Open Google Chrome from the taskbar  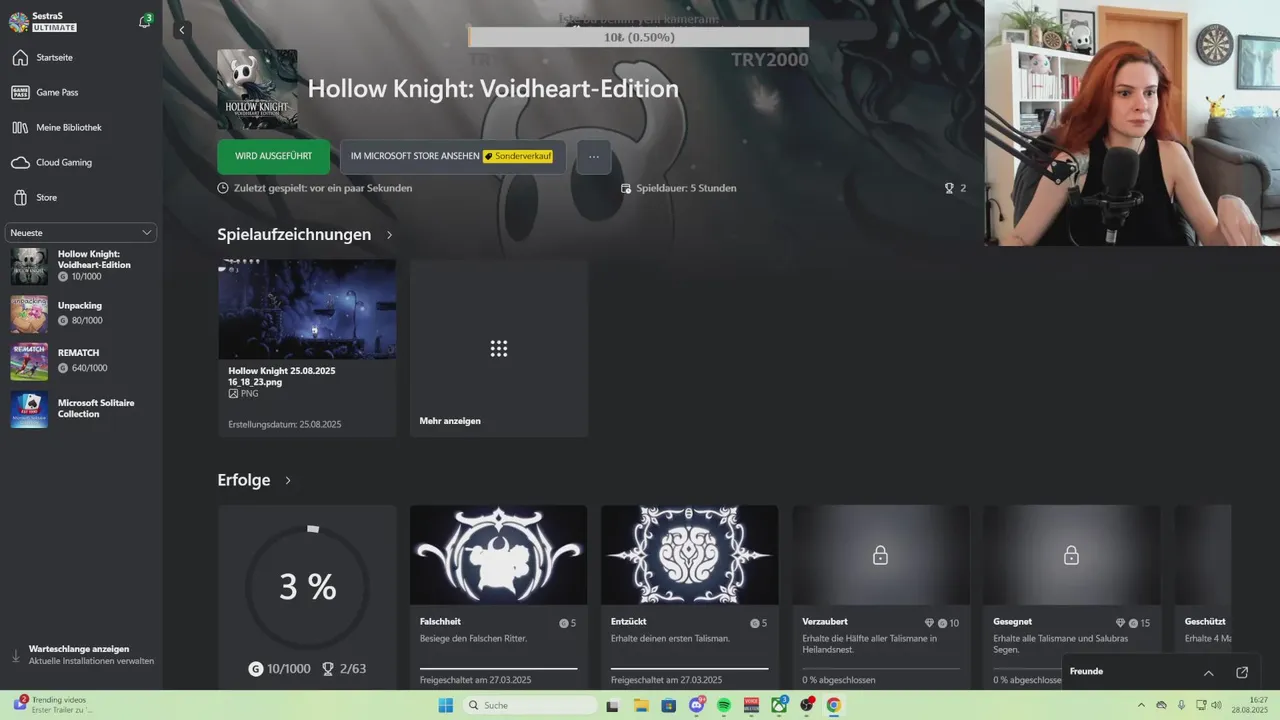pos(833,705)
